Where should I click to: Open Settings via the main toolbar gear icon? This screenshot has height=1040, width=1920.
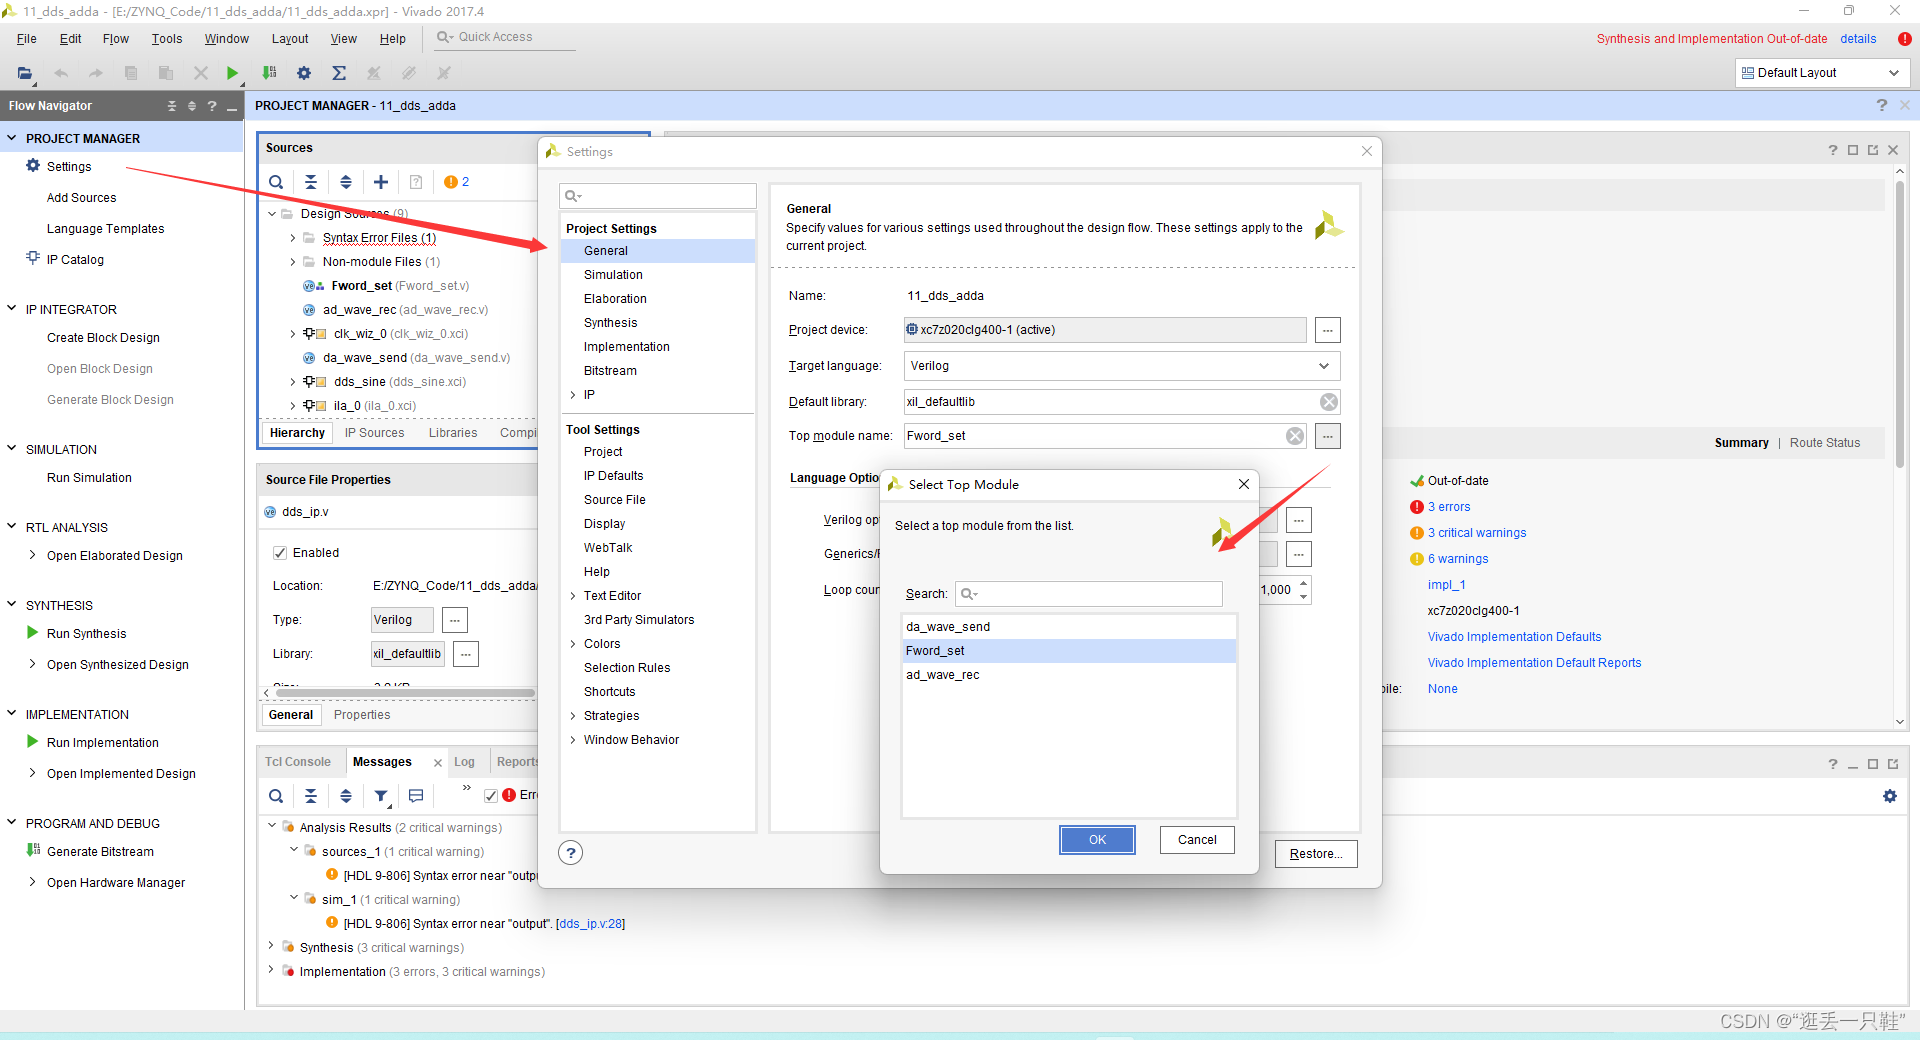304,73
